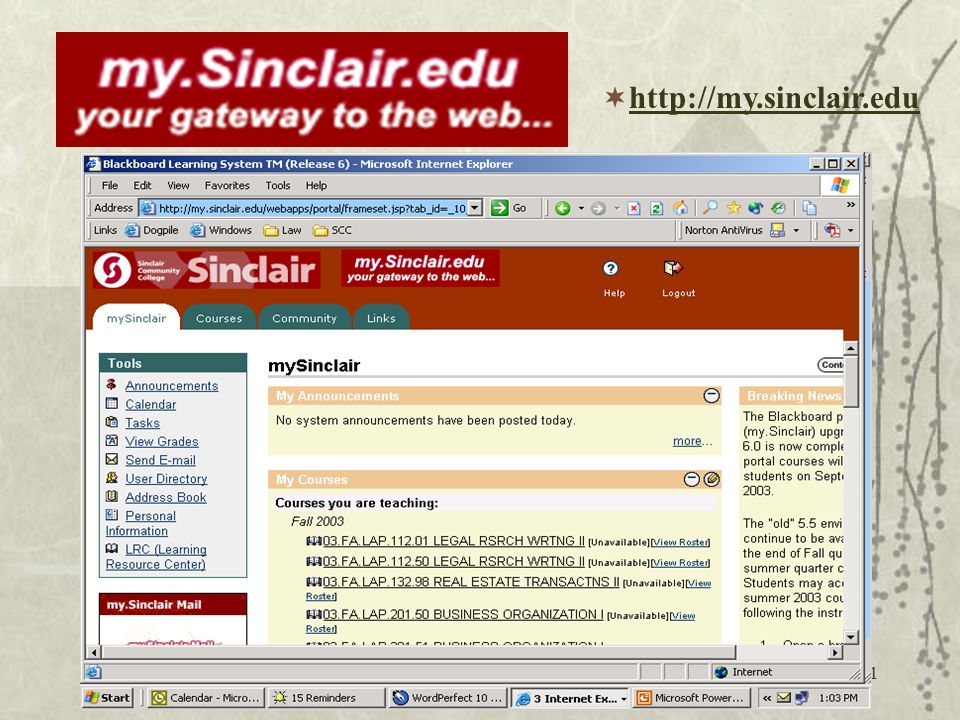Click the Logout door icon
Image resolution: width=960 pixels, height=720 pixels.
(x=672, y=268)
